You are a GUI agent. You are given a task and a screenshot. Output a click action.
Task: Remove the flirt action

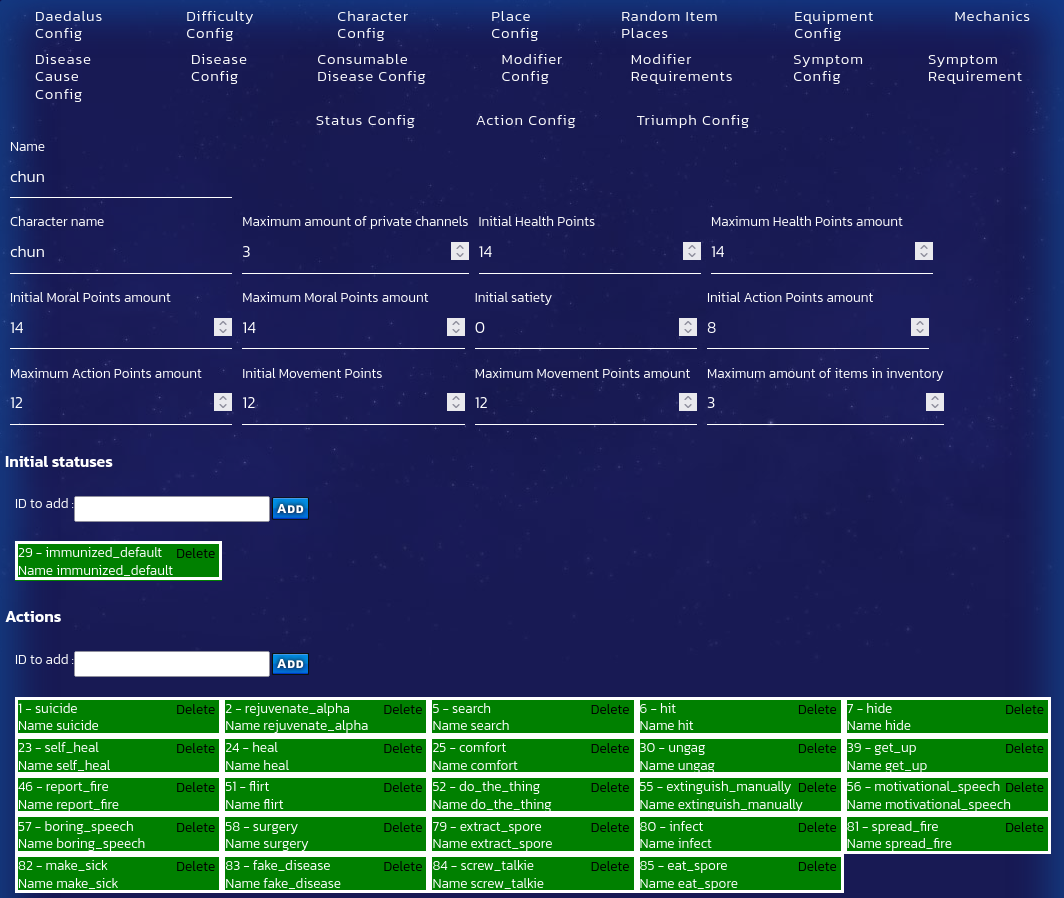click(x=402, y=788)
